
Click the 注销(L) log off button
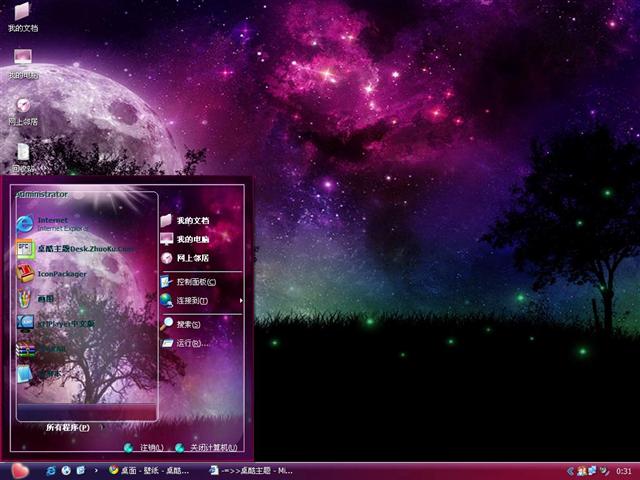pyautogui.click(x=143, y=448)
